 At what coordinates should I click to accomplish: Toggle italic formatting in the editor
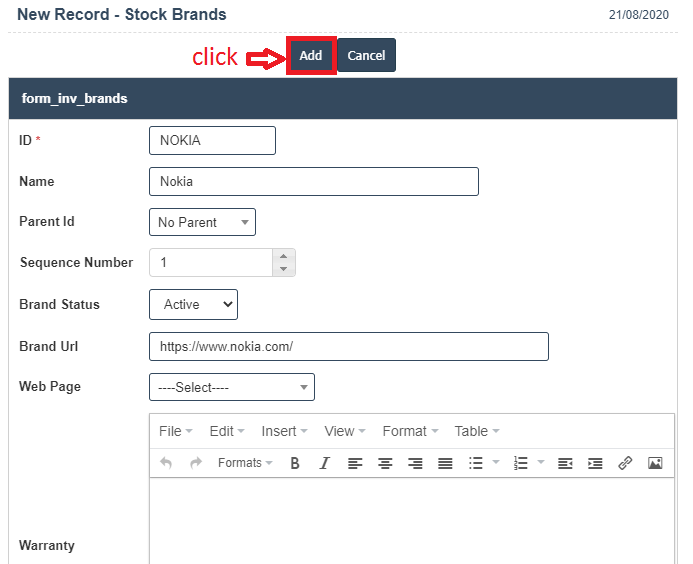pos(324,463)
